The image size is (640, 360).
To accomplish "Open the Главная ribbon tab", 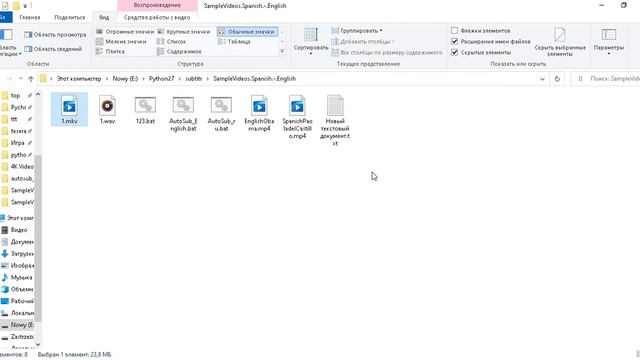I will pos(30,18).
